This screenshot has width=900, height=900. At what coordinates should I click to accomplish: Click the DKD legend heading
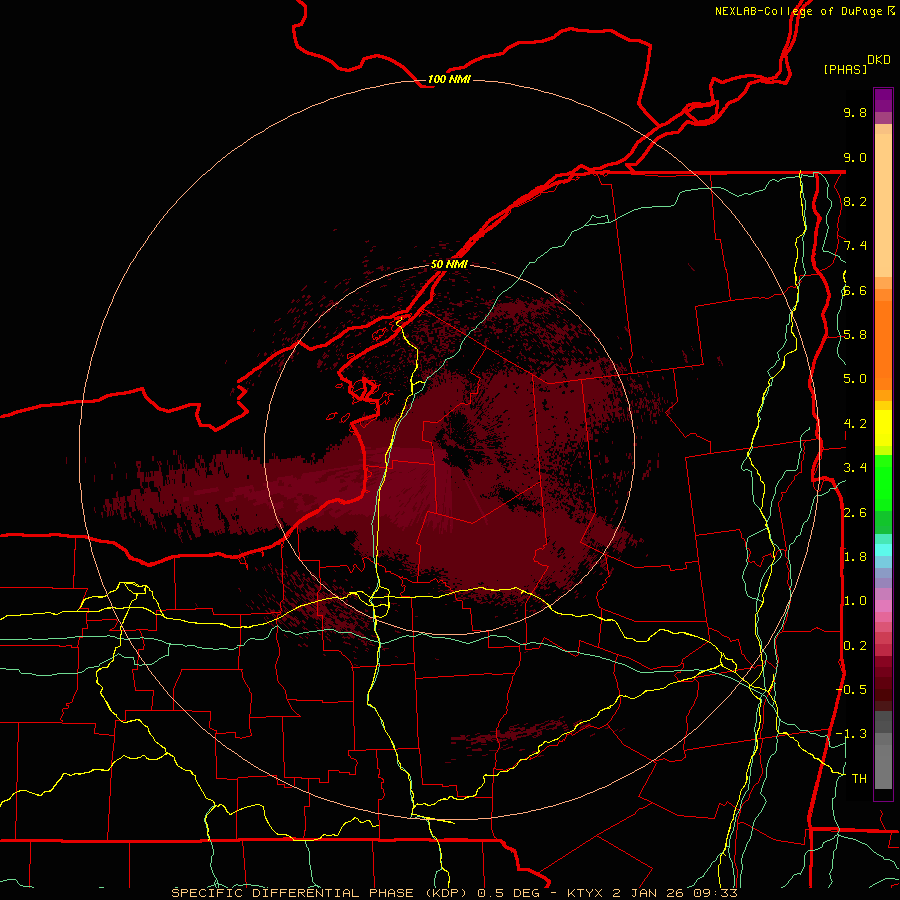click(x=878, y=60)
